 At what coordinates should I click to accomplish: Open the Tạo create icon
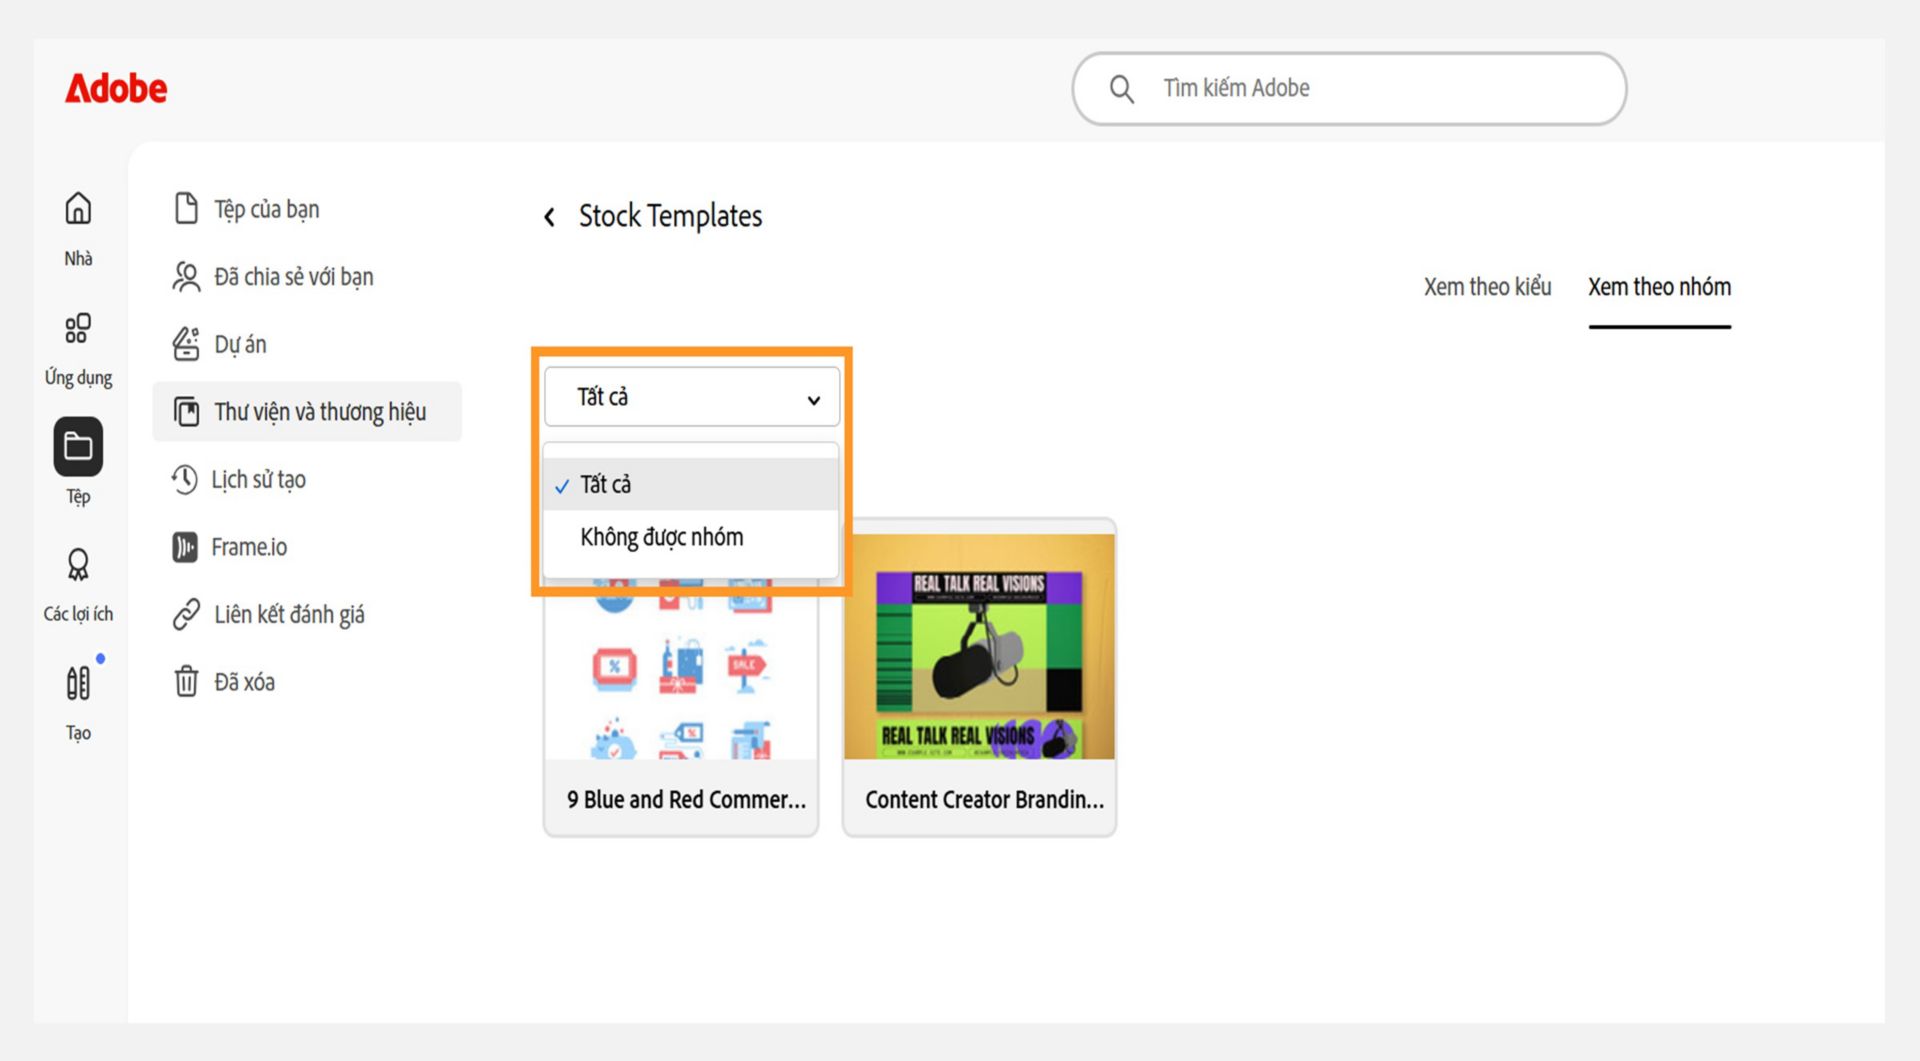point(78,683)
